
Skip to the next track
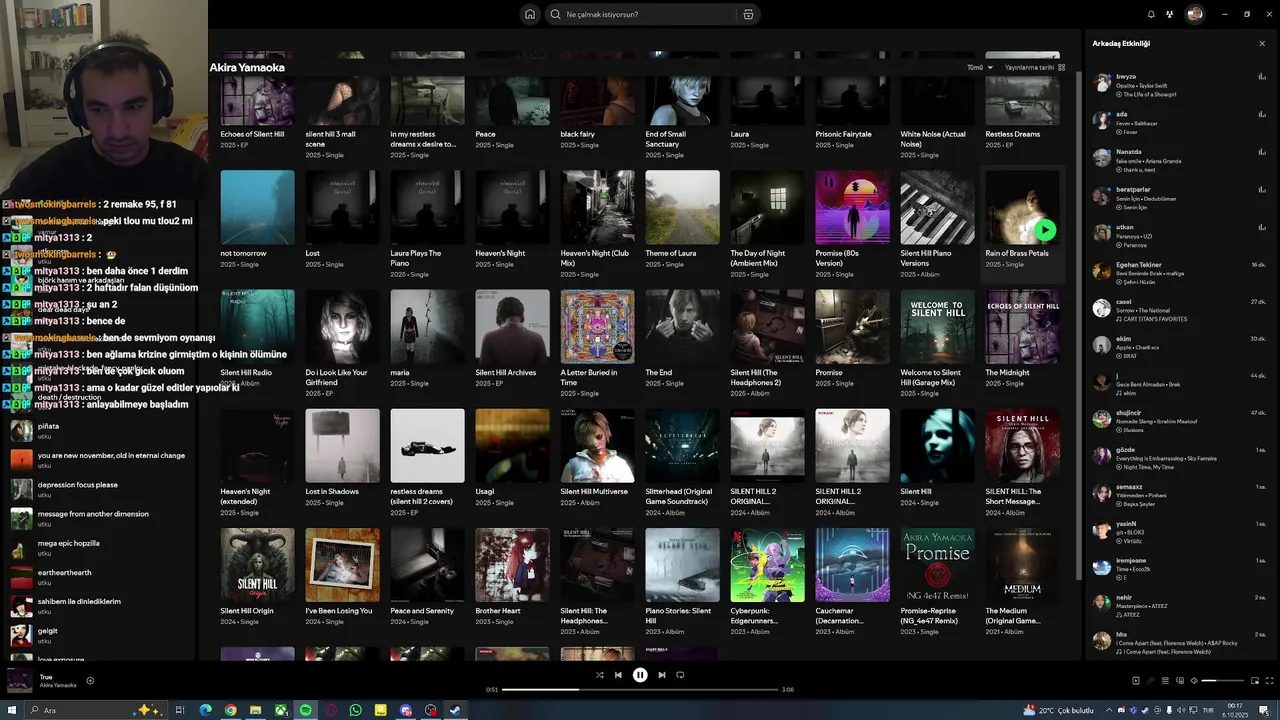pyautogui.click(x=661, y=675)
